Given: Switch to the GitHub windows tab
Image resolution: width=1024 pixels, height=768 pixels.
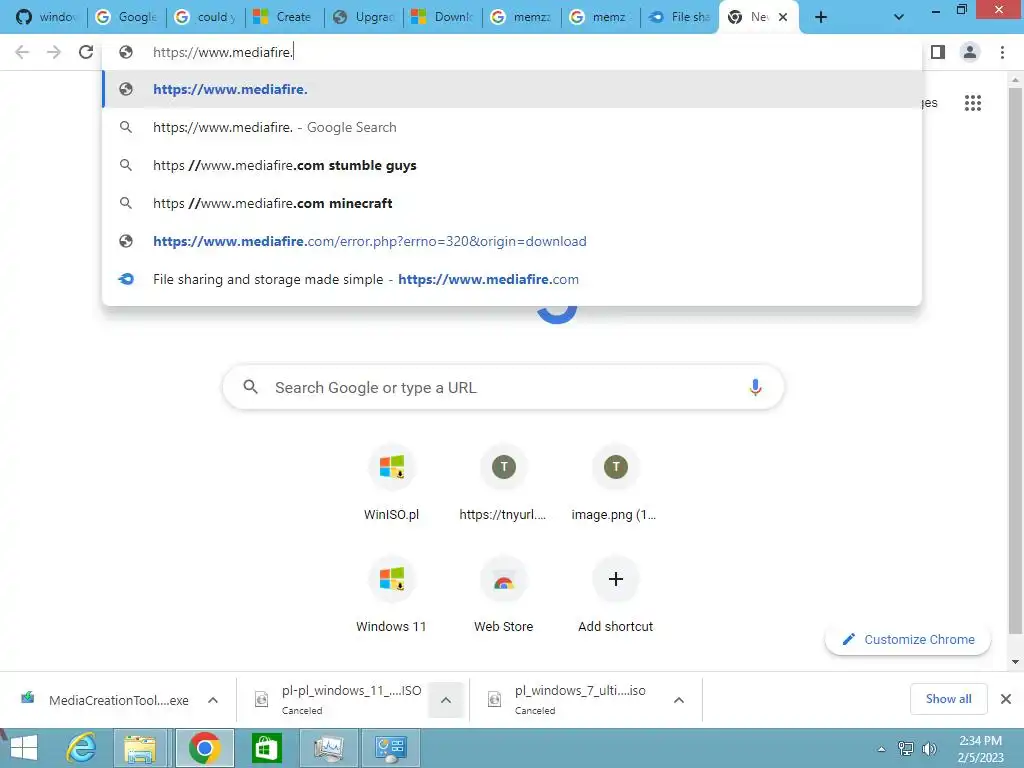Looking at the screenshot, I should (46, 17).
